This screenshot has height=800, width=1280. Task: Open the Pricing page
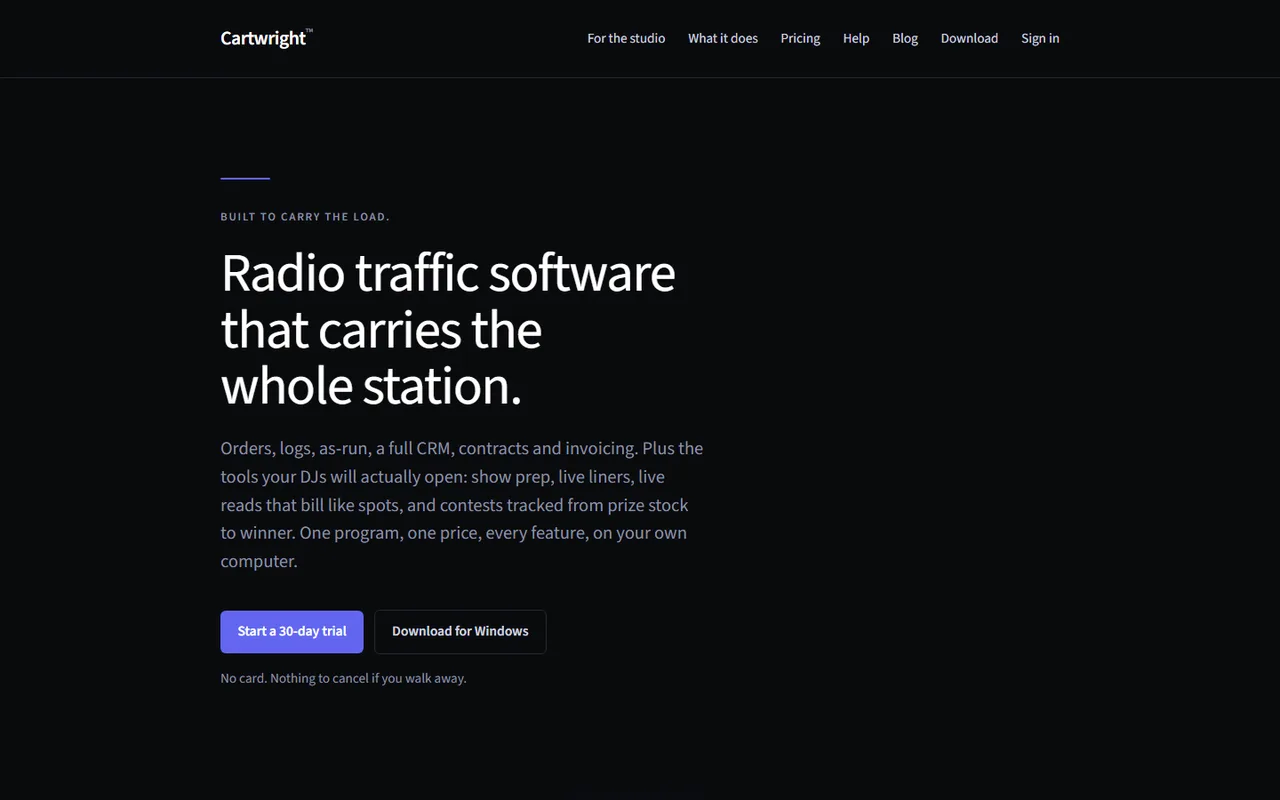(800, 38)
